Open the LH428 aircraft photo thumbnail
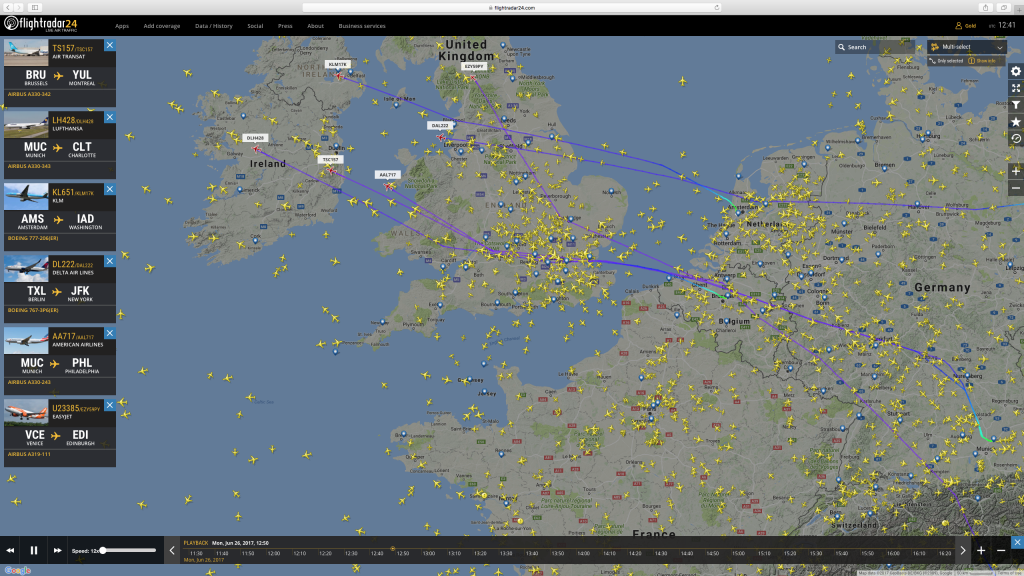 (x=26, y=124)
